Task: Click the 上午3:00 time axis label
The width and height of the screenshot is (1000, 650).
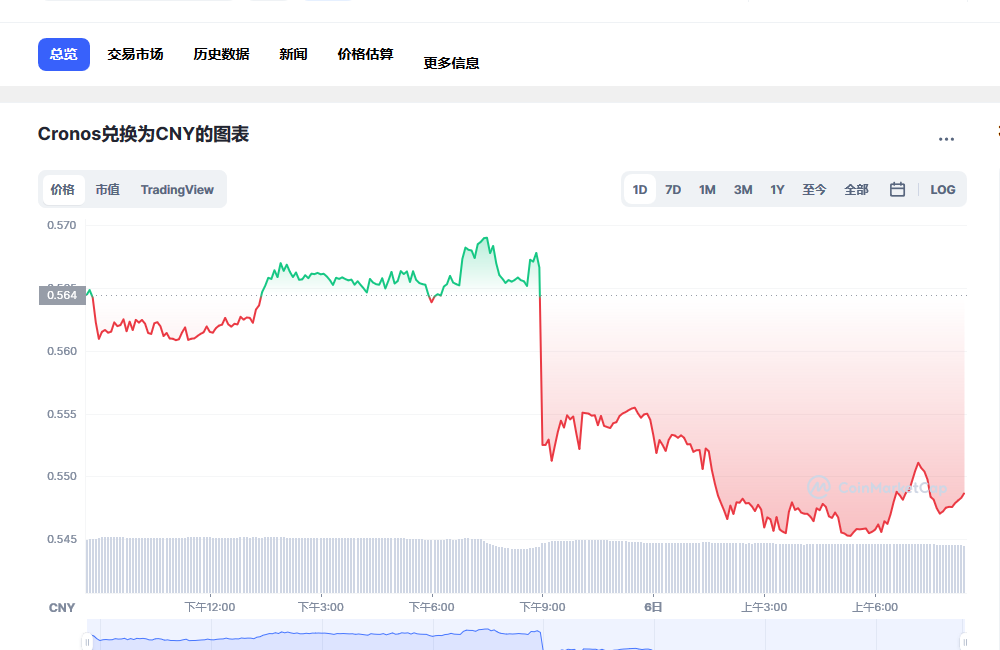Action: coord(764,607)
